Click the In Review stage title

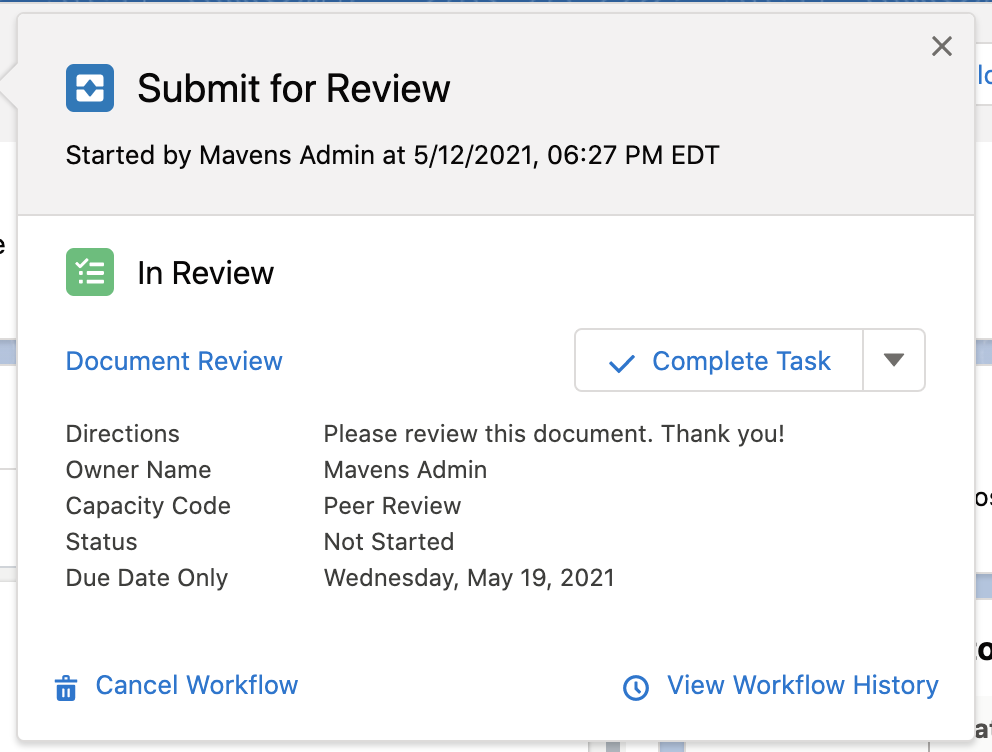[x=206, y=273]
